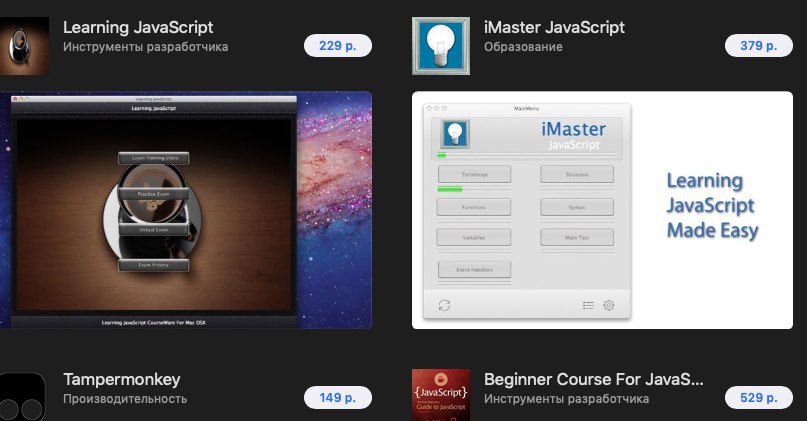807x421 pixels.
Task: View the iMaster JavaScript screenshot preview
Action: 602,210
